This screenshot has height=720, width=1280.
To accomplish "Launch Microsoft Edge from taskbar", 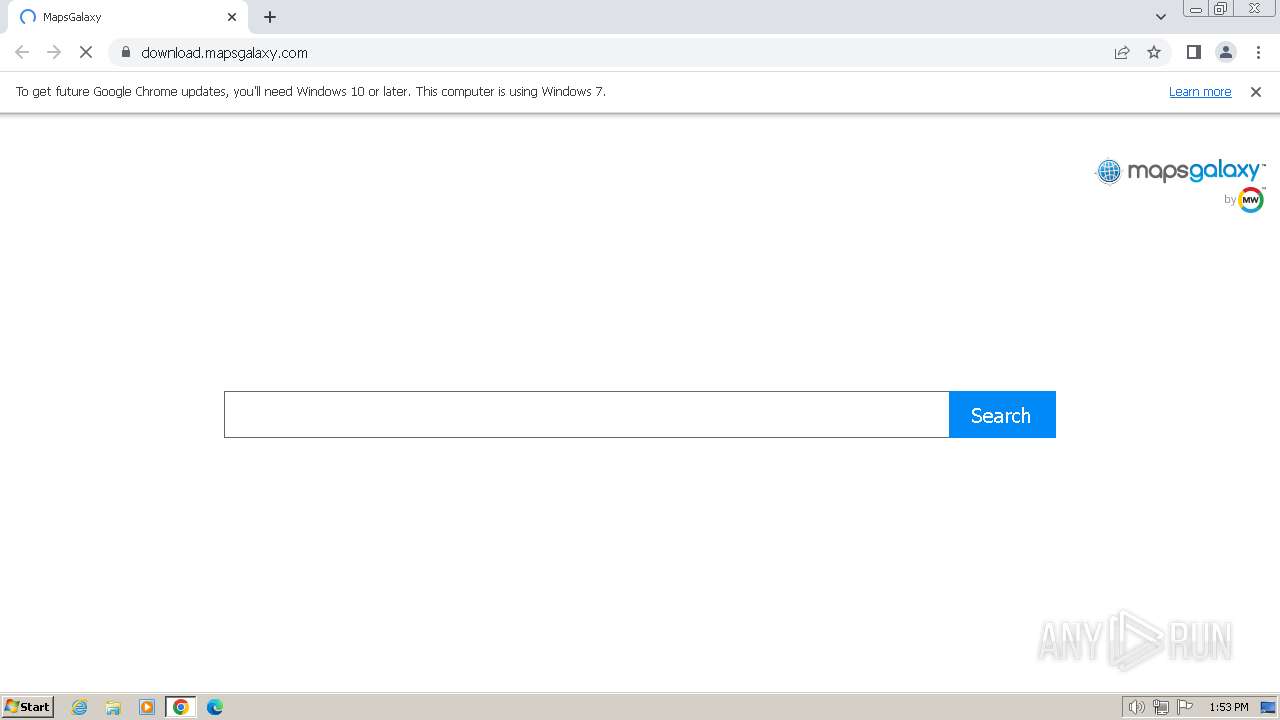I will click(215, 707).
